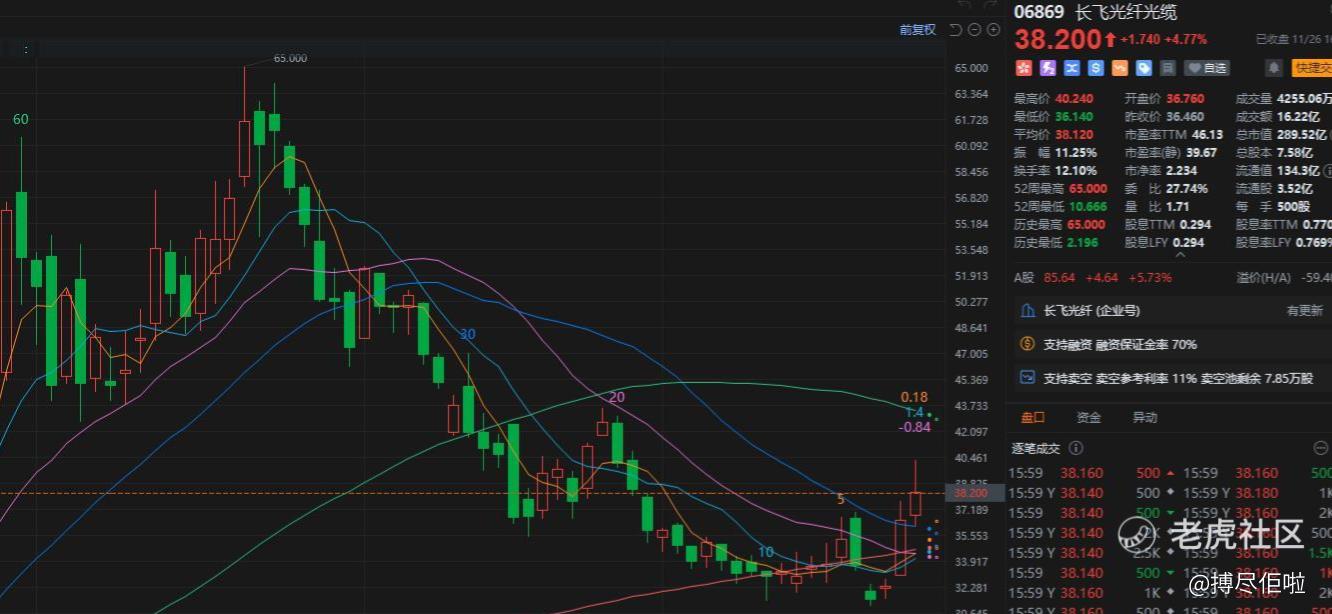The image size is (1332, 614).
Task: Click the MA 10 label on chart
Action: coord(765,552)
